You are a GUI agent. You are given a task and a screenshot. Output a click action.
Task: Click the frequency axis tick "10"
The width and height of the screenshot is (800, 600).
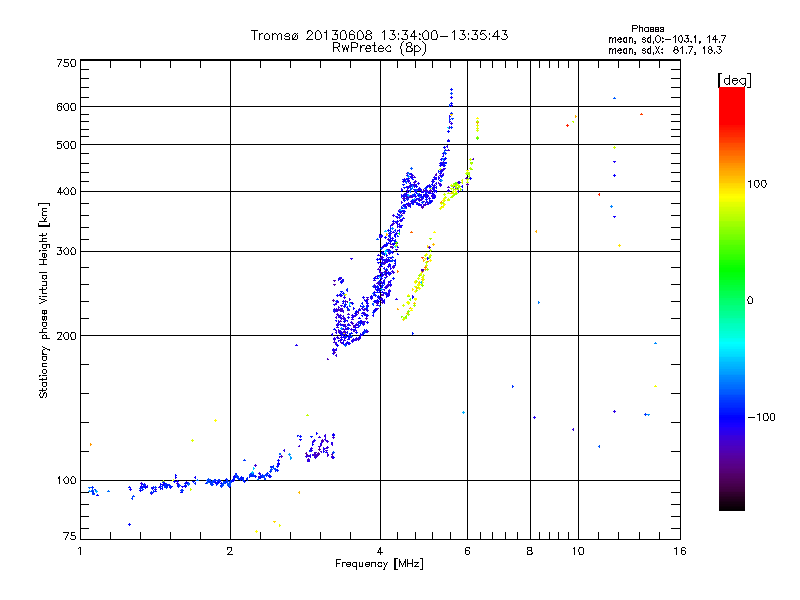[578, 551]
